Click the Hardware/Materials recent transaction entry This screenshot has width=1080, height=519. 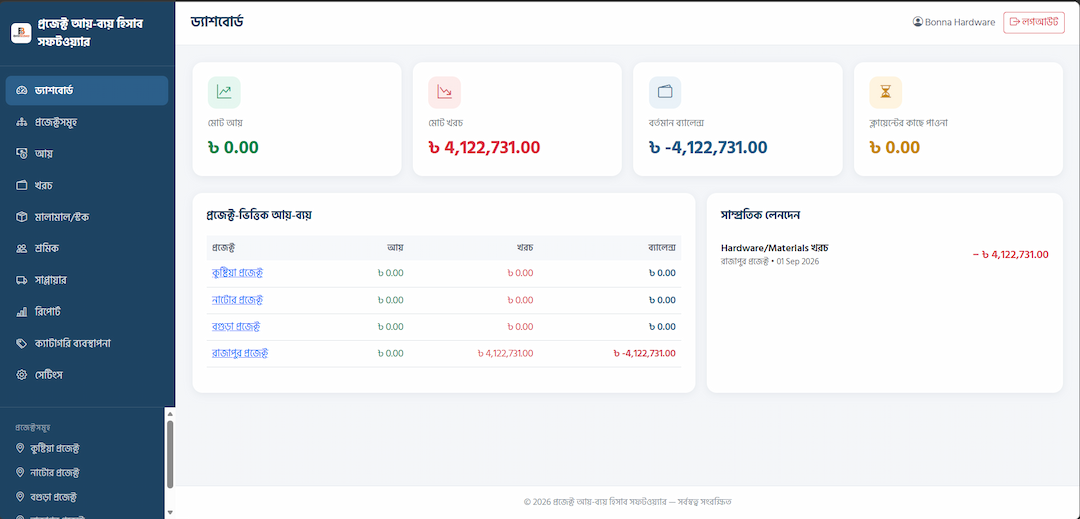pyautogui.click(x=884, y=254)
